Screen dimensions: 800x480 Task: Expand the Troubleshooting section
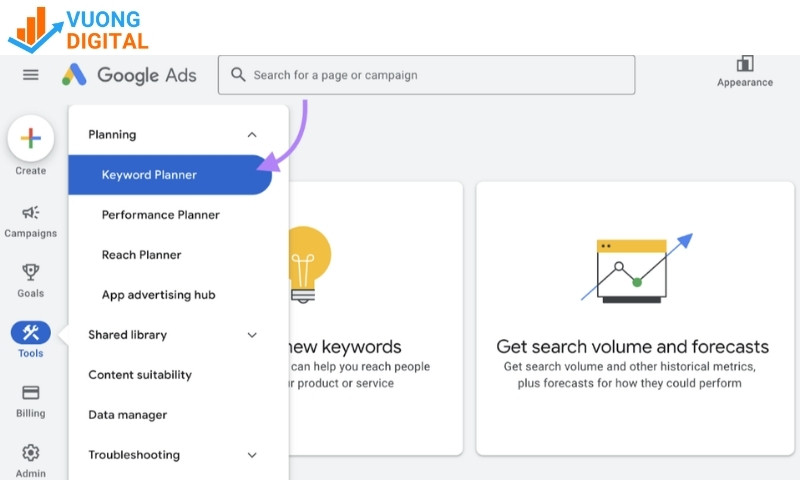coord(252,455)
